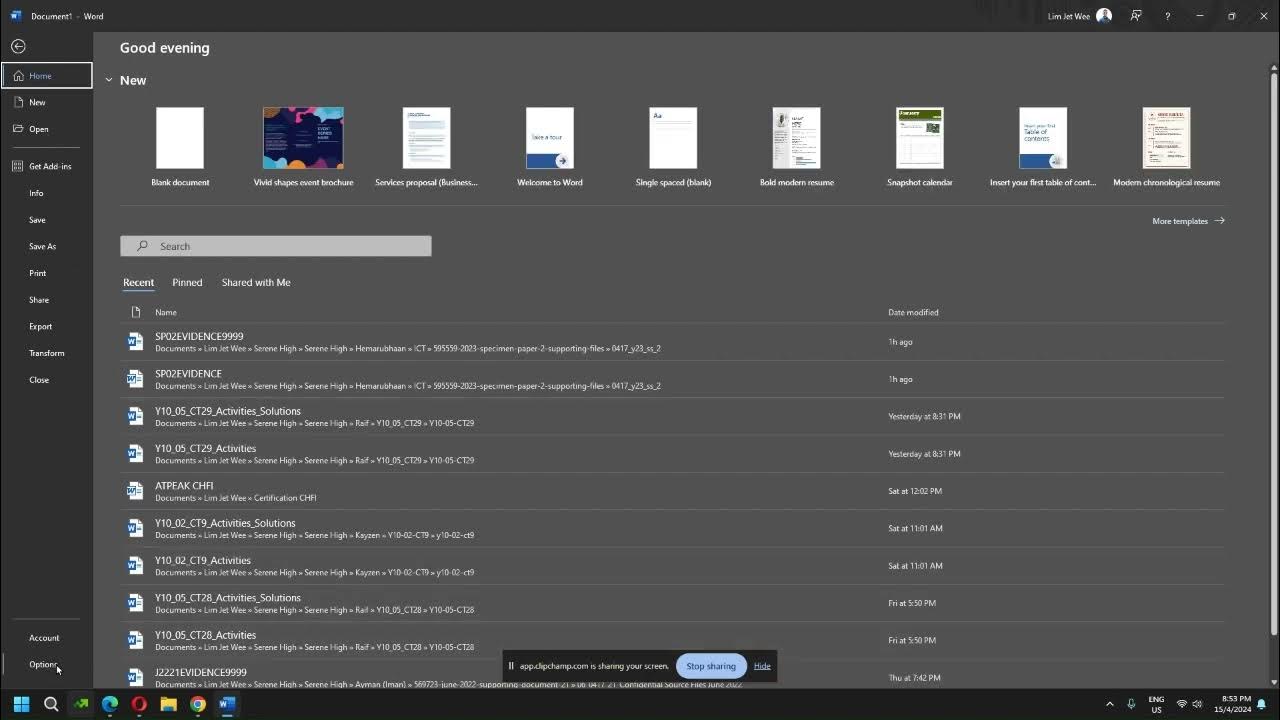Open the Lim Jet Wee account avatar

(x=1104, y=16)
